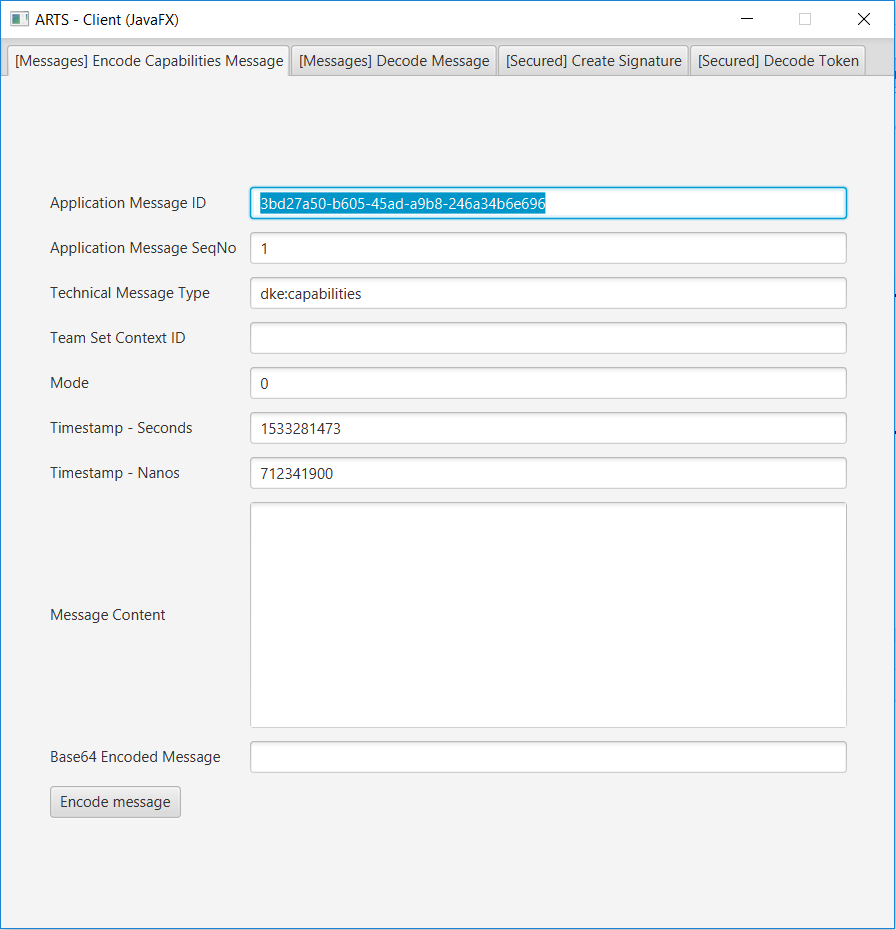Click the Timestamp - Nanos field
The width and height of the screenshot is (896, 930).
(x=547, y=473)
